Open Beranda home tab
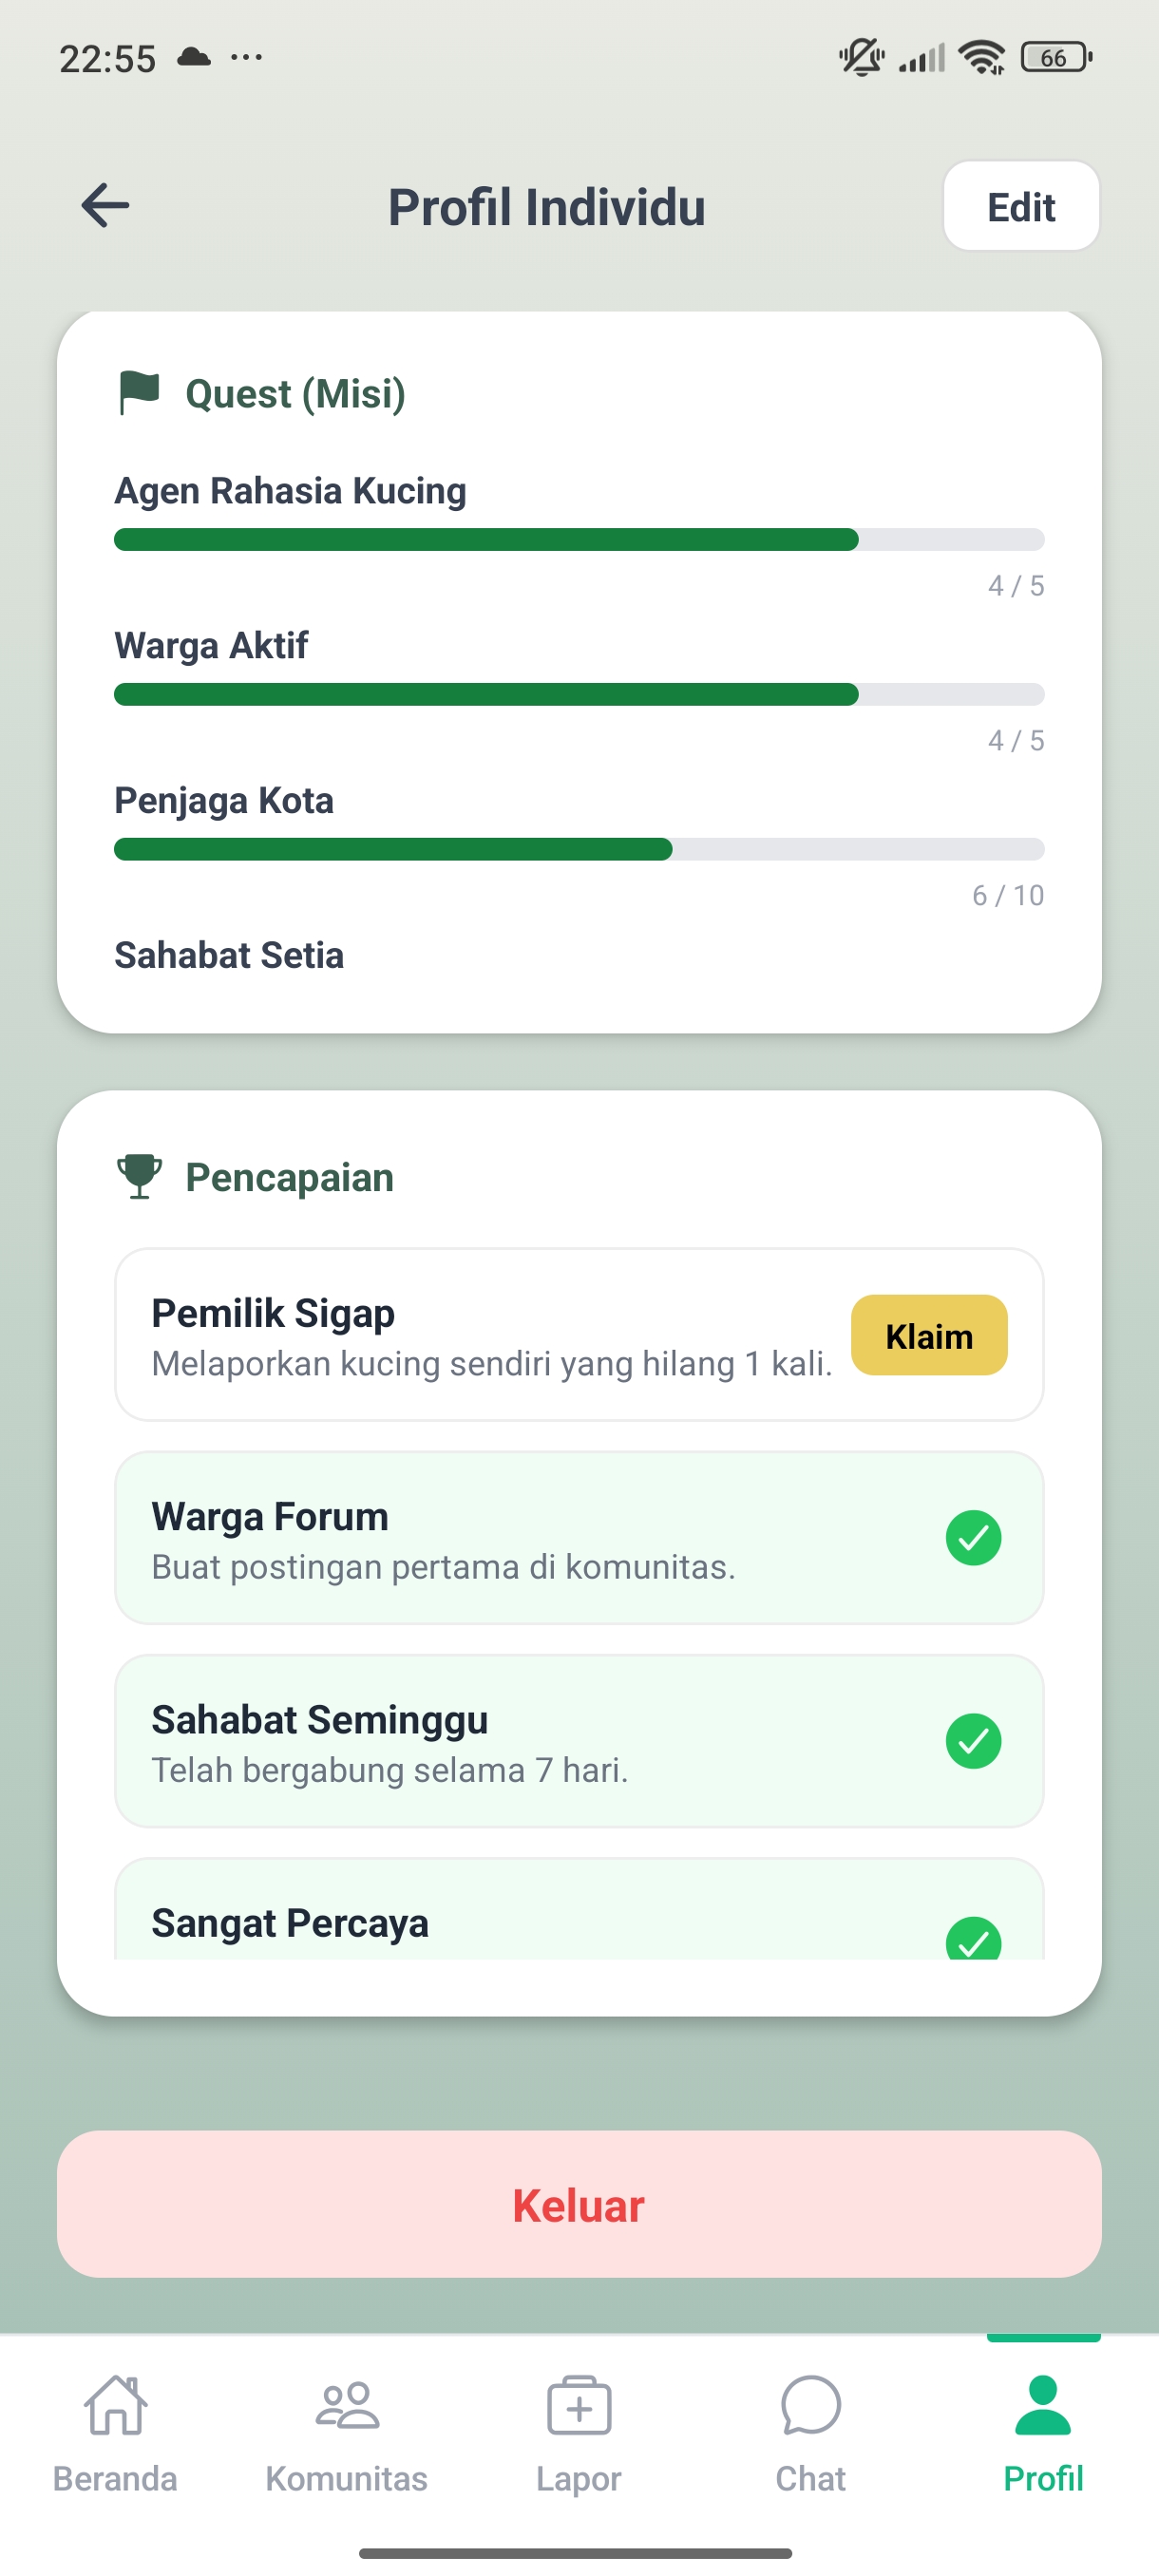Image resolution: width=1159 pixels, height=2576 pixels. 115,2433
